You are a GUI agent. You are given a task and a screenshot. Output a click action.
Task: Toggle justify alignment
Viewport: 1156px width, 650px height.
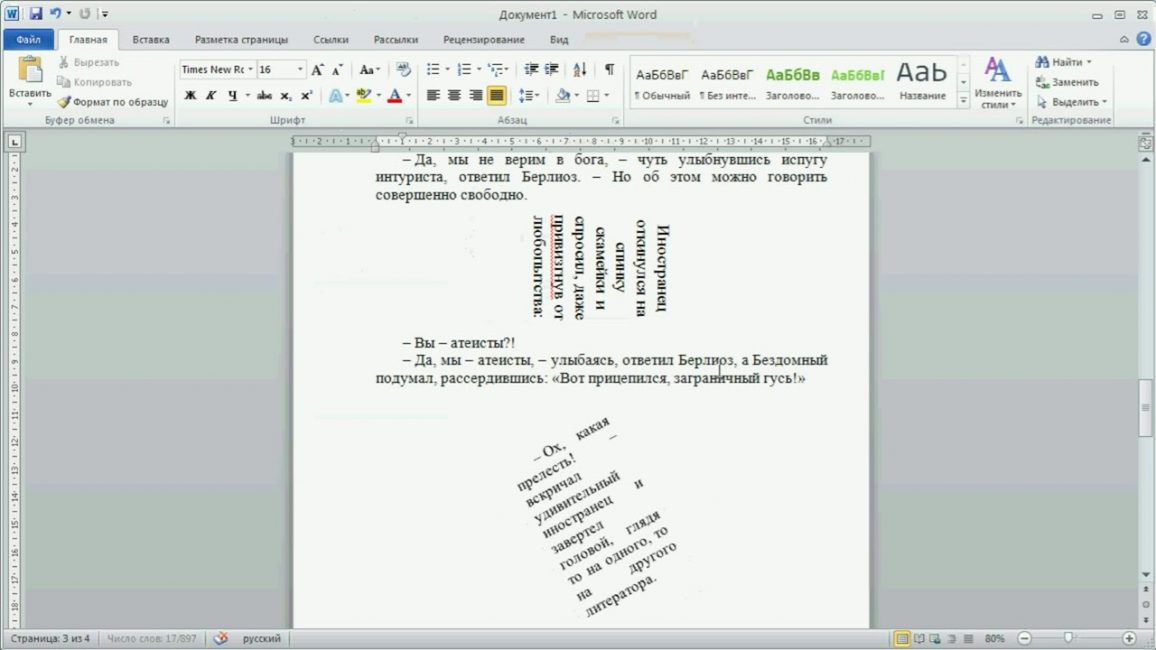(496, 95)
